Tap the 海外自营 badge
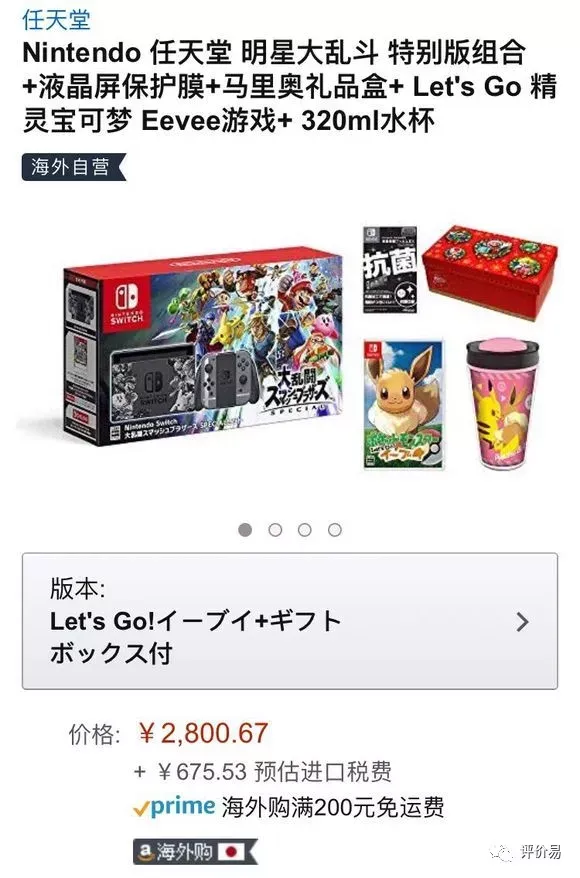 pos(74,167)
